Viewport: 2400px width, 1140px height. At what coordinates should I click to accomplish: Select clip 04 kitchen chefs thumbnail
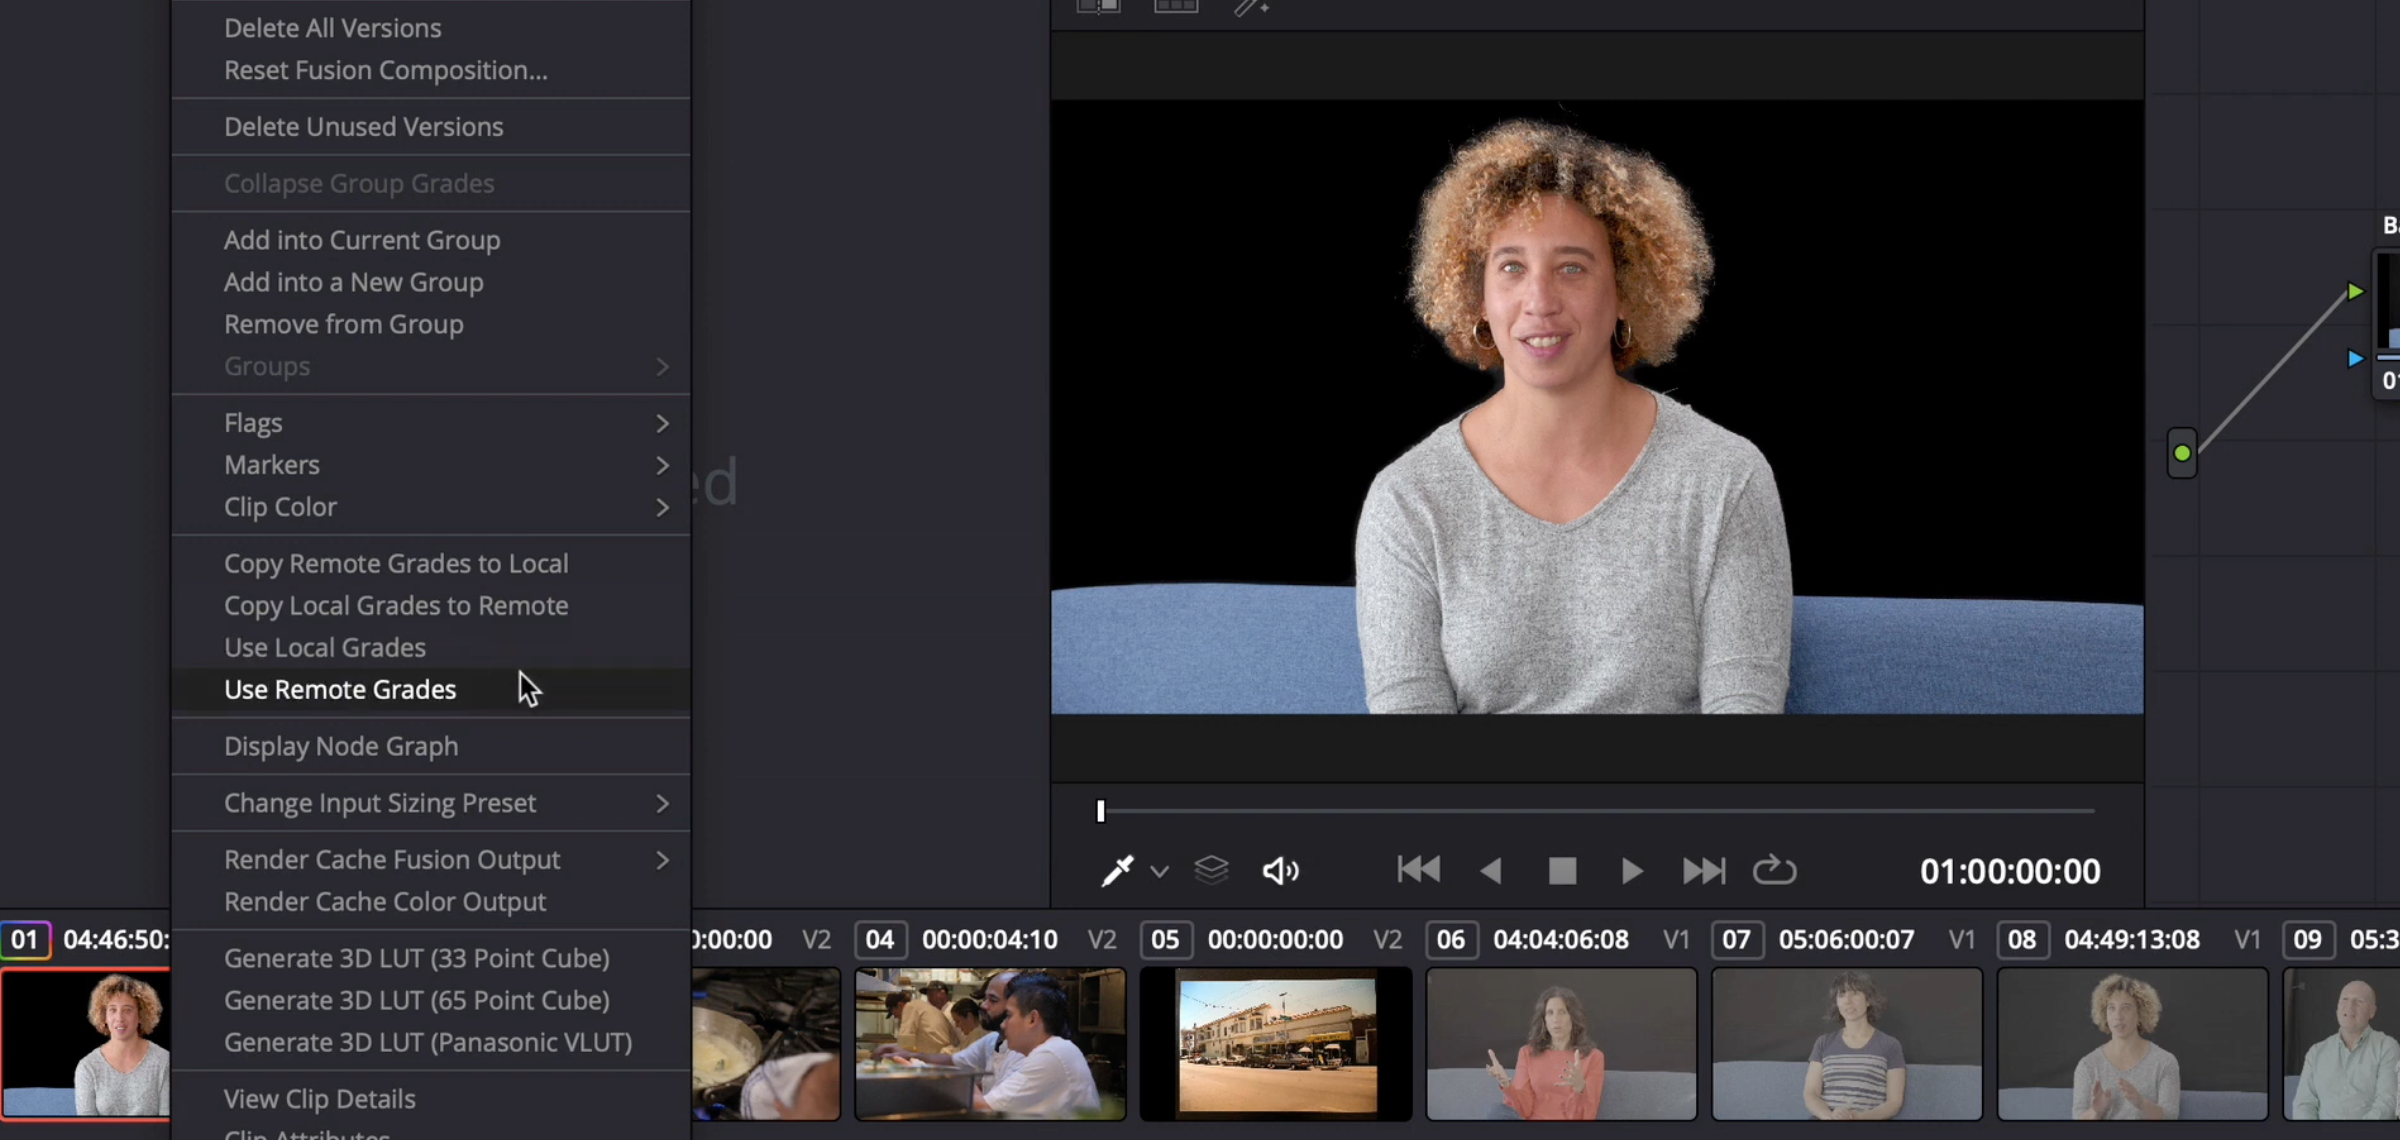click(990, 1043)
